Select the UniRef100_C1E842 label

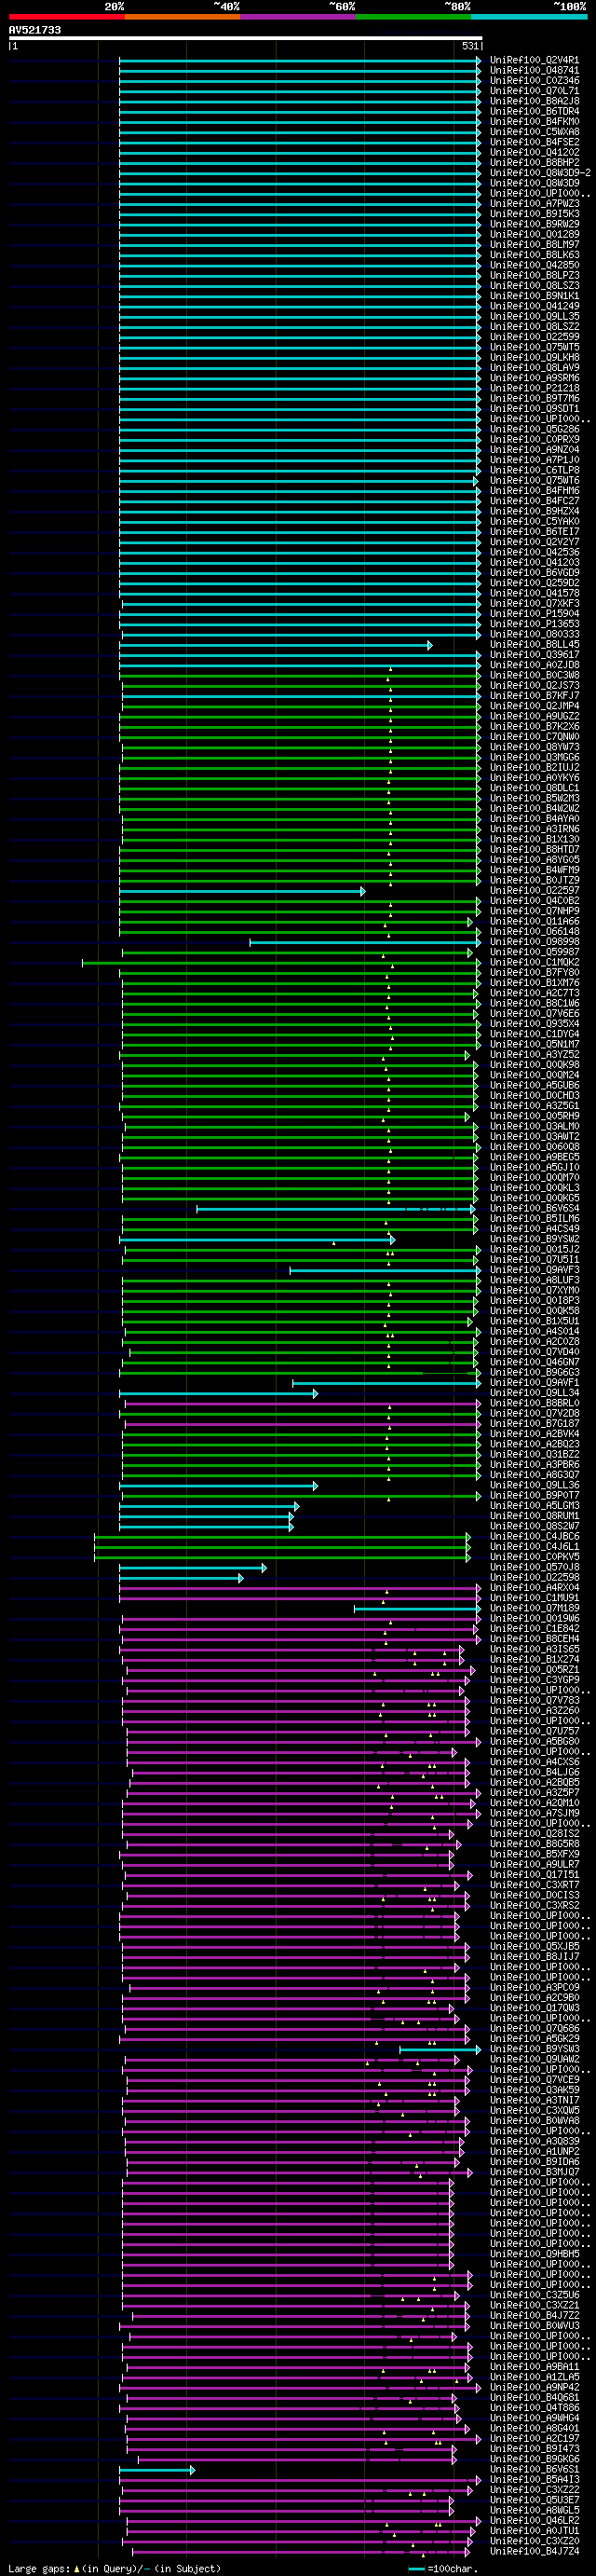click(534, 1628)
